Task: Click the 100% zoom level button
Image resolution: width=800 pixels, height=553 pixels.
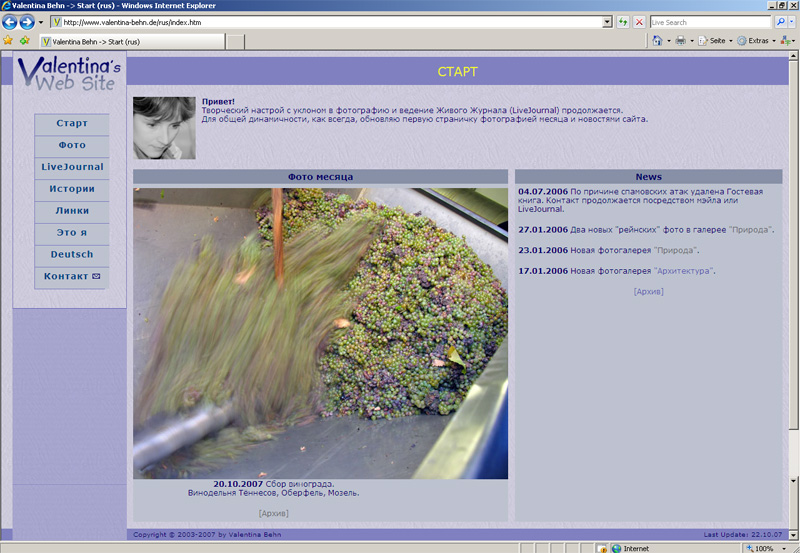Action: pos(760,548)
